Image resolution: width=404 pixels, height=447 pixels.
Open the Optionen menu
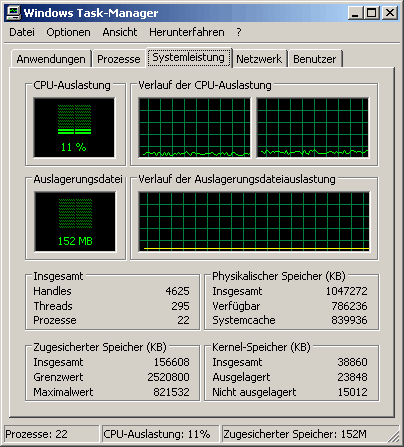[68, 32]
